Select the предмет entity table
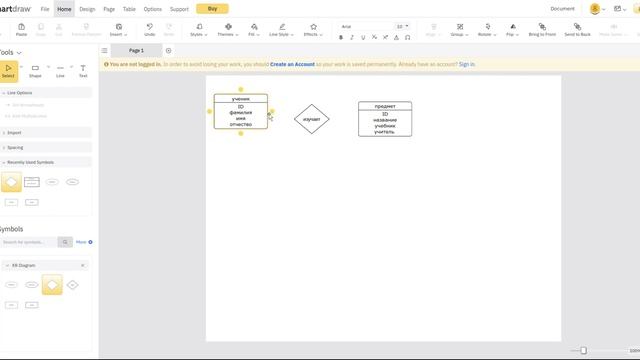 click(385, 119)
